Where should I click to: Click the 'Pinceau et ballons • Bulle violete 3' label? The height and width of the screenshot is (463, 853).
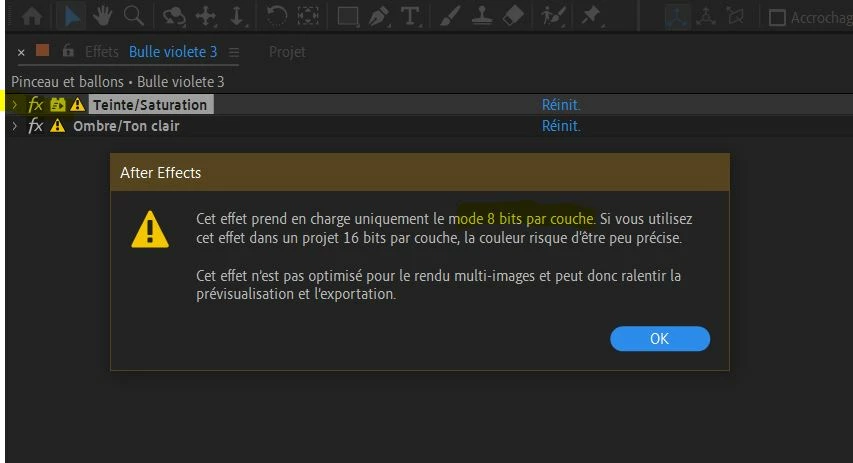point(118,82)
